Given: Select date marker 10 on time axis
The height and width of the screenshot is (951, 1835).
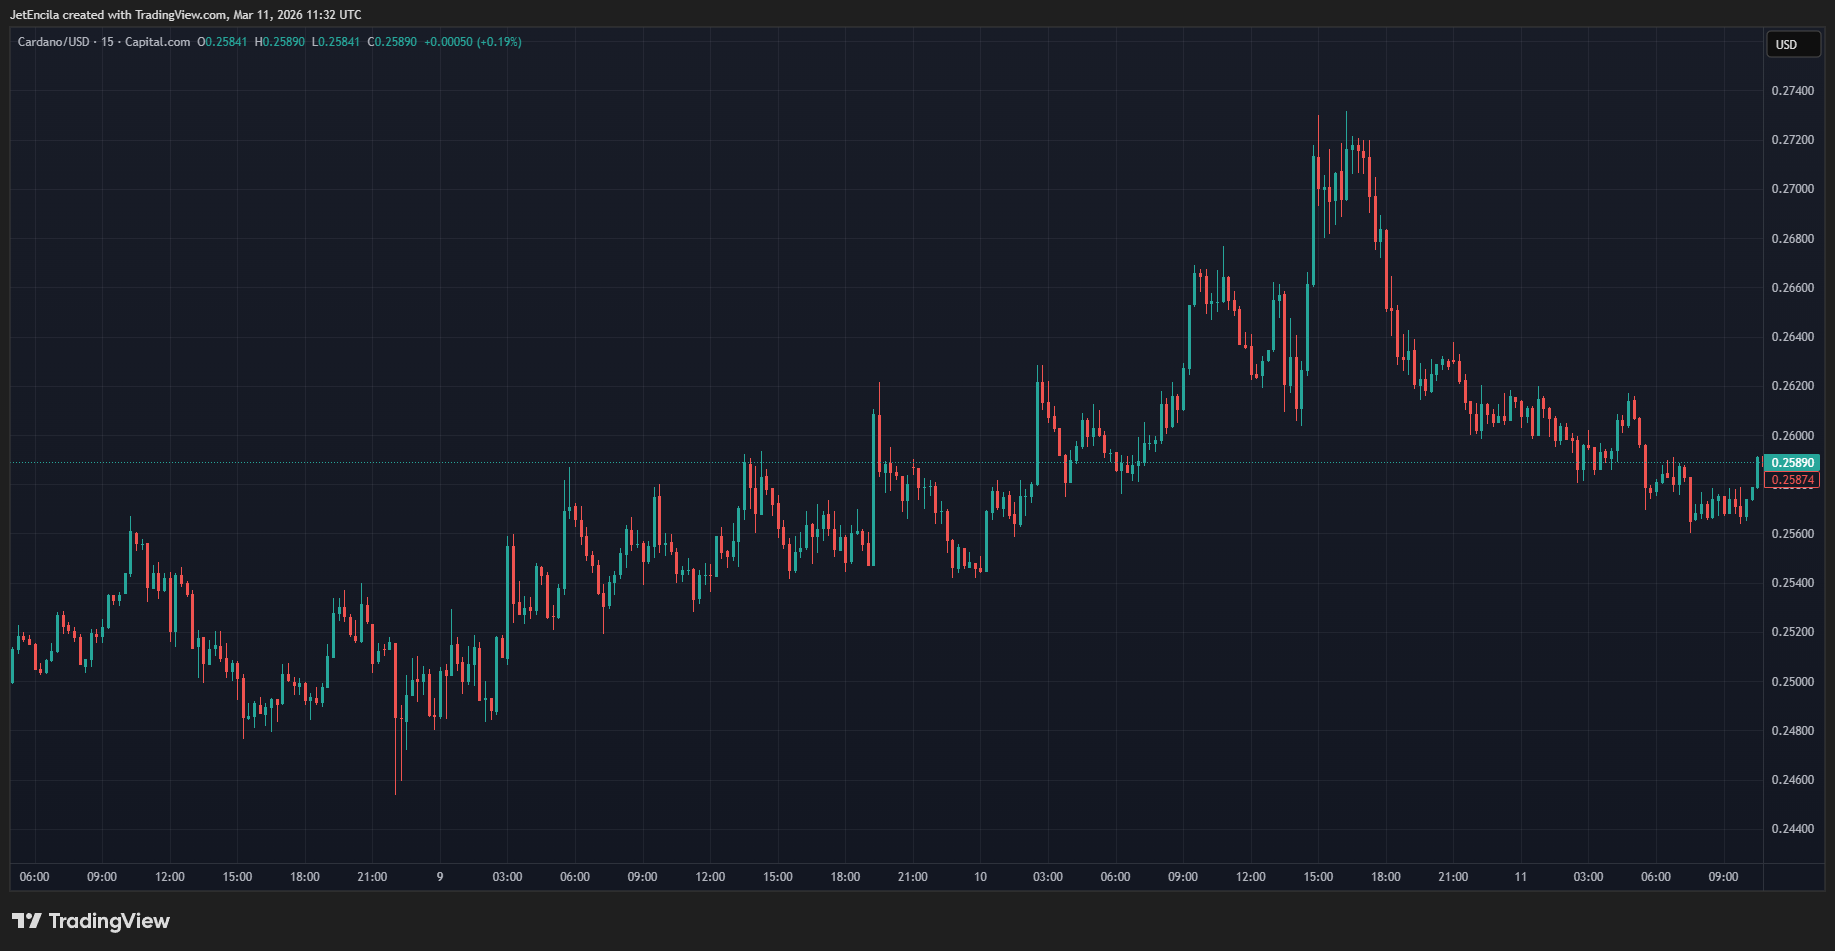Looking at the screenshot, I should click(x=980, y=877).
